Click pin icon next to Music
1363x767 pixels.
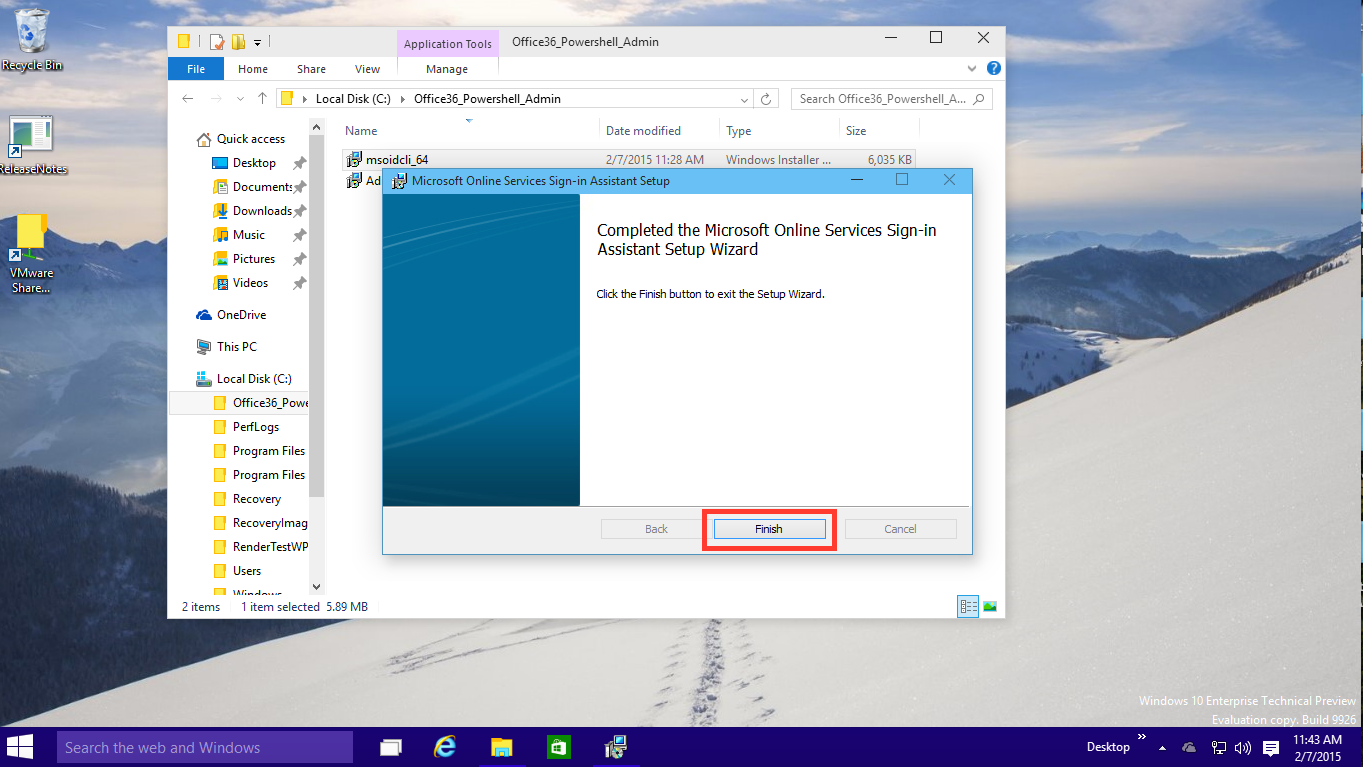point(299,235)
